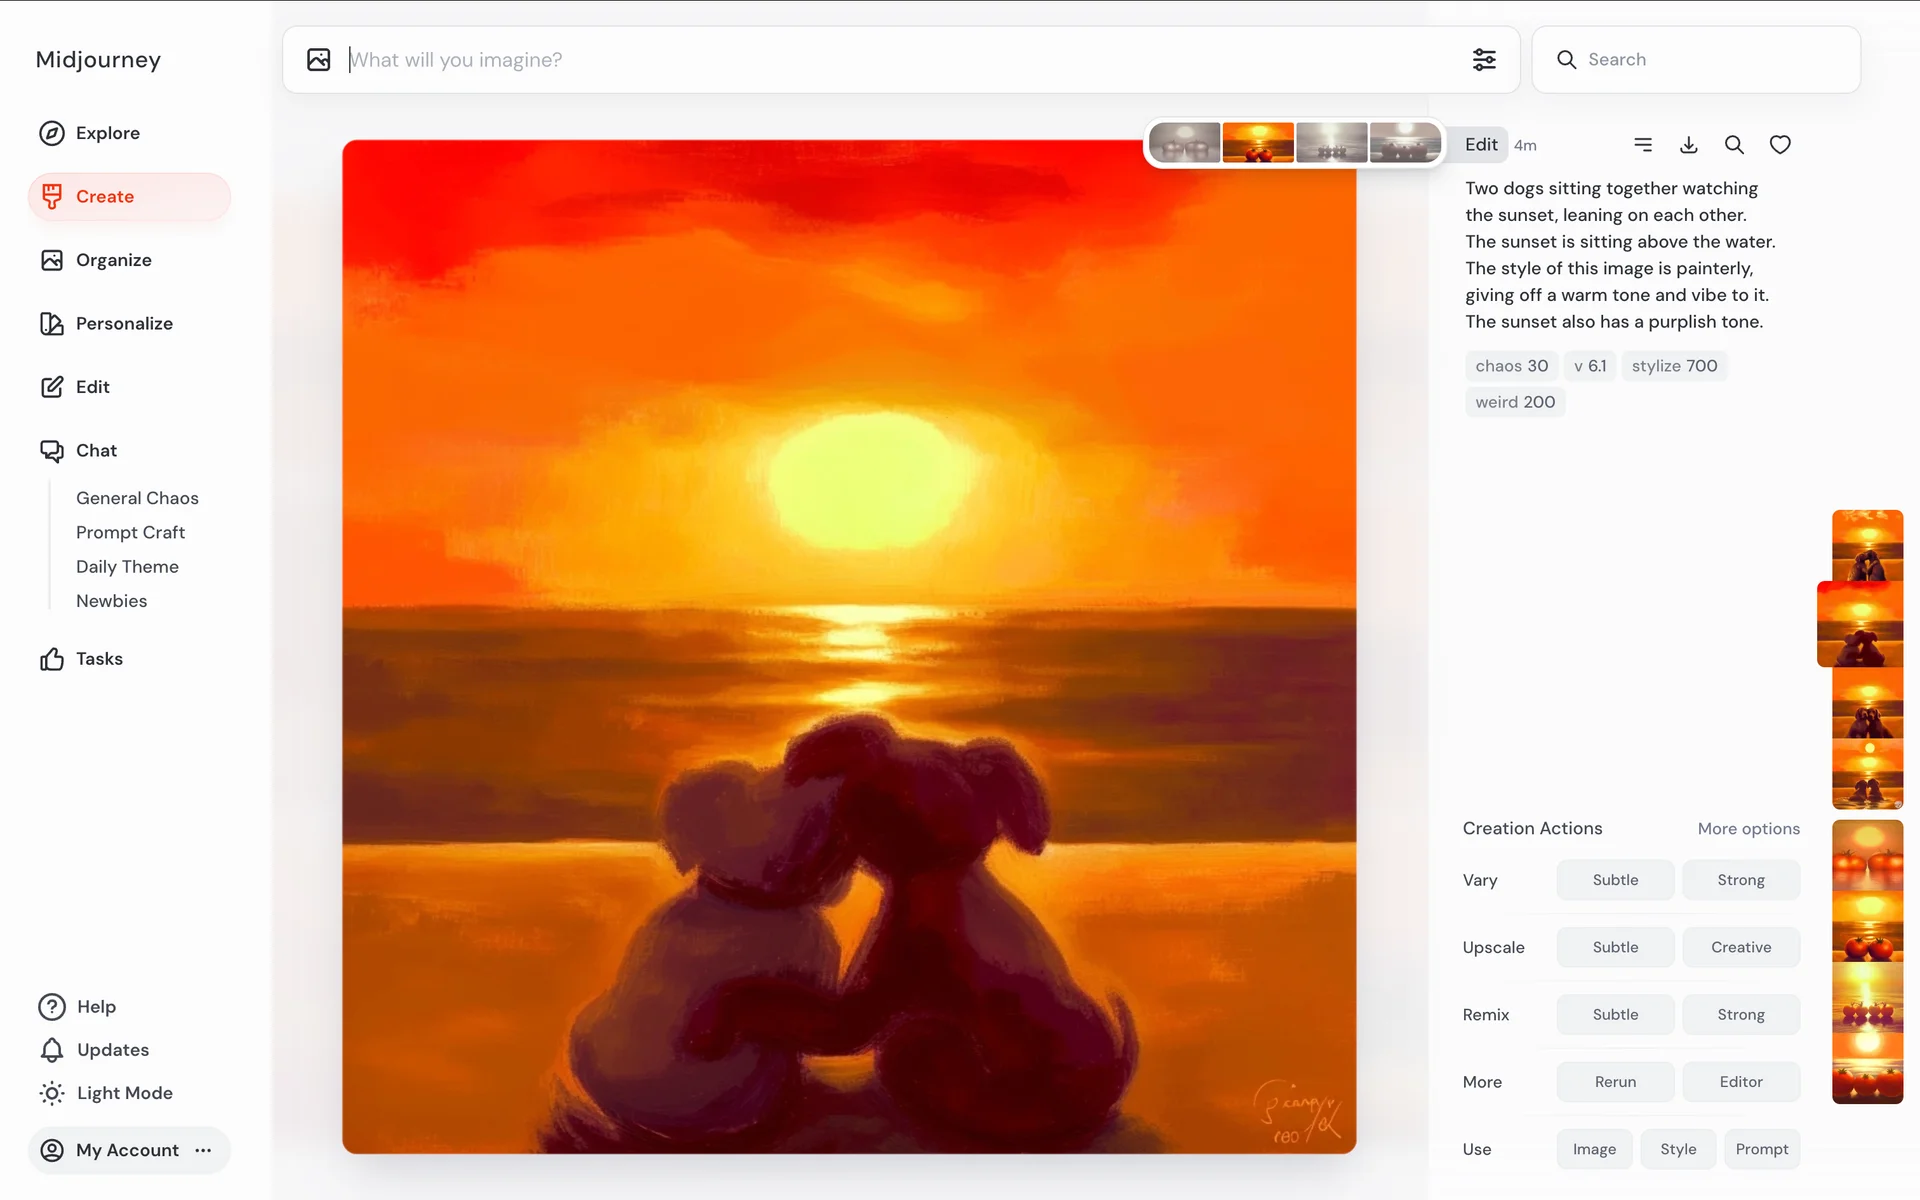Image resolution: width=1920 pixels, height=1200 pixels.
Task: Click Vary Strong button
Action: (1740, 880)
